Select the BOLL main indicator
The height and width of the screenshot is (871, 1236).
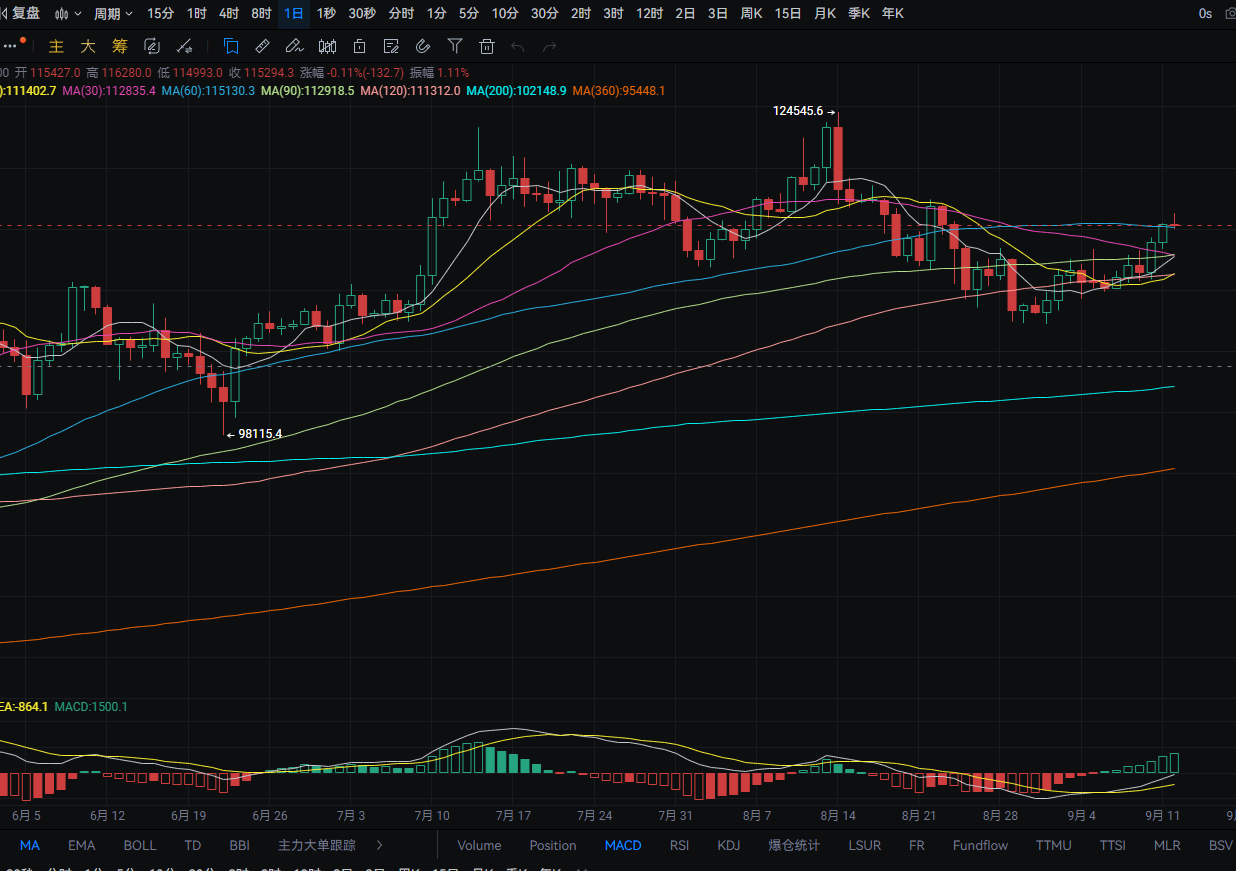(x=140, y=845)
